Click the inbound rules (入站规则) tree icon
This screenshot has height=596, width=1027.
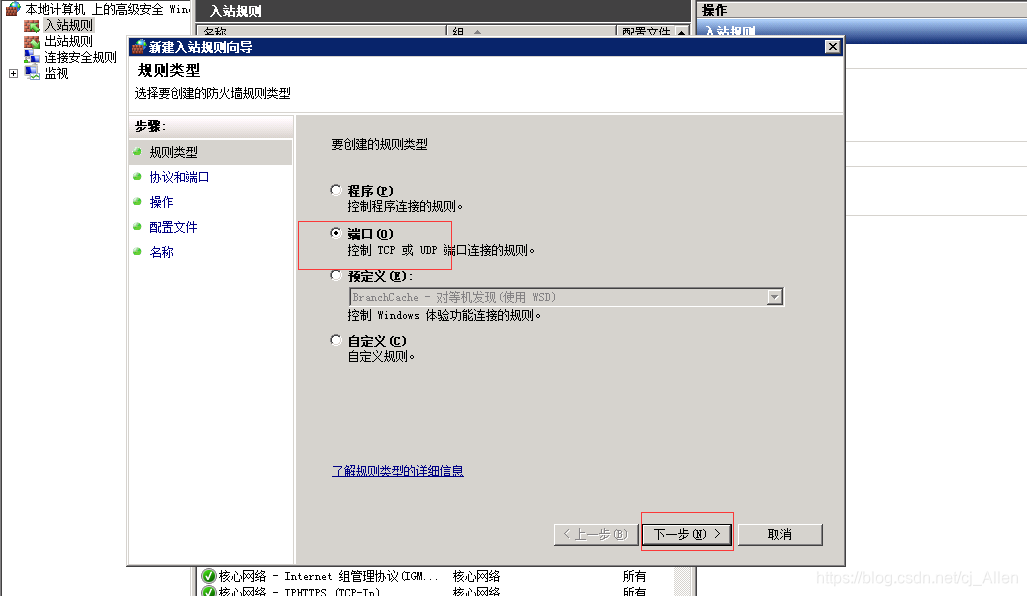31,26
